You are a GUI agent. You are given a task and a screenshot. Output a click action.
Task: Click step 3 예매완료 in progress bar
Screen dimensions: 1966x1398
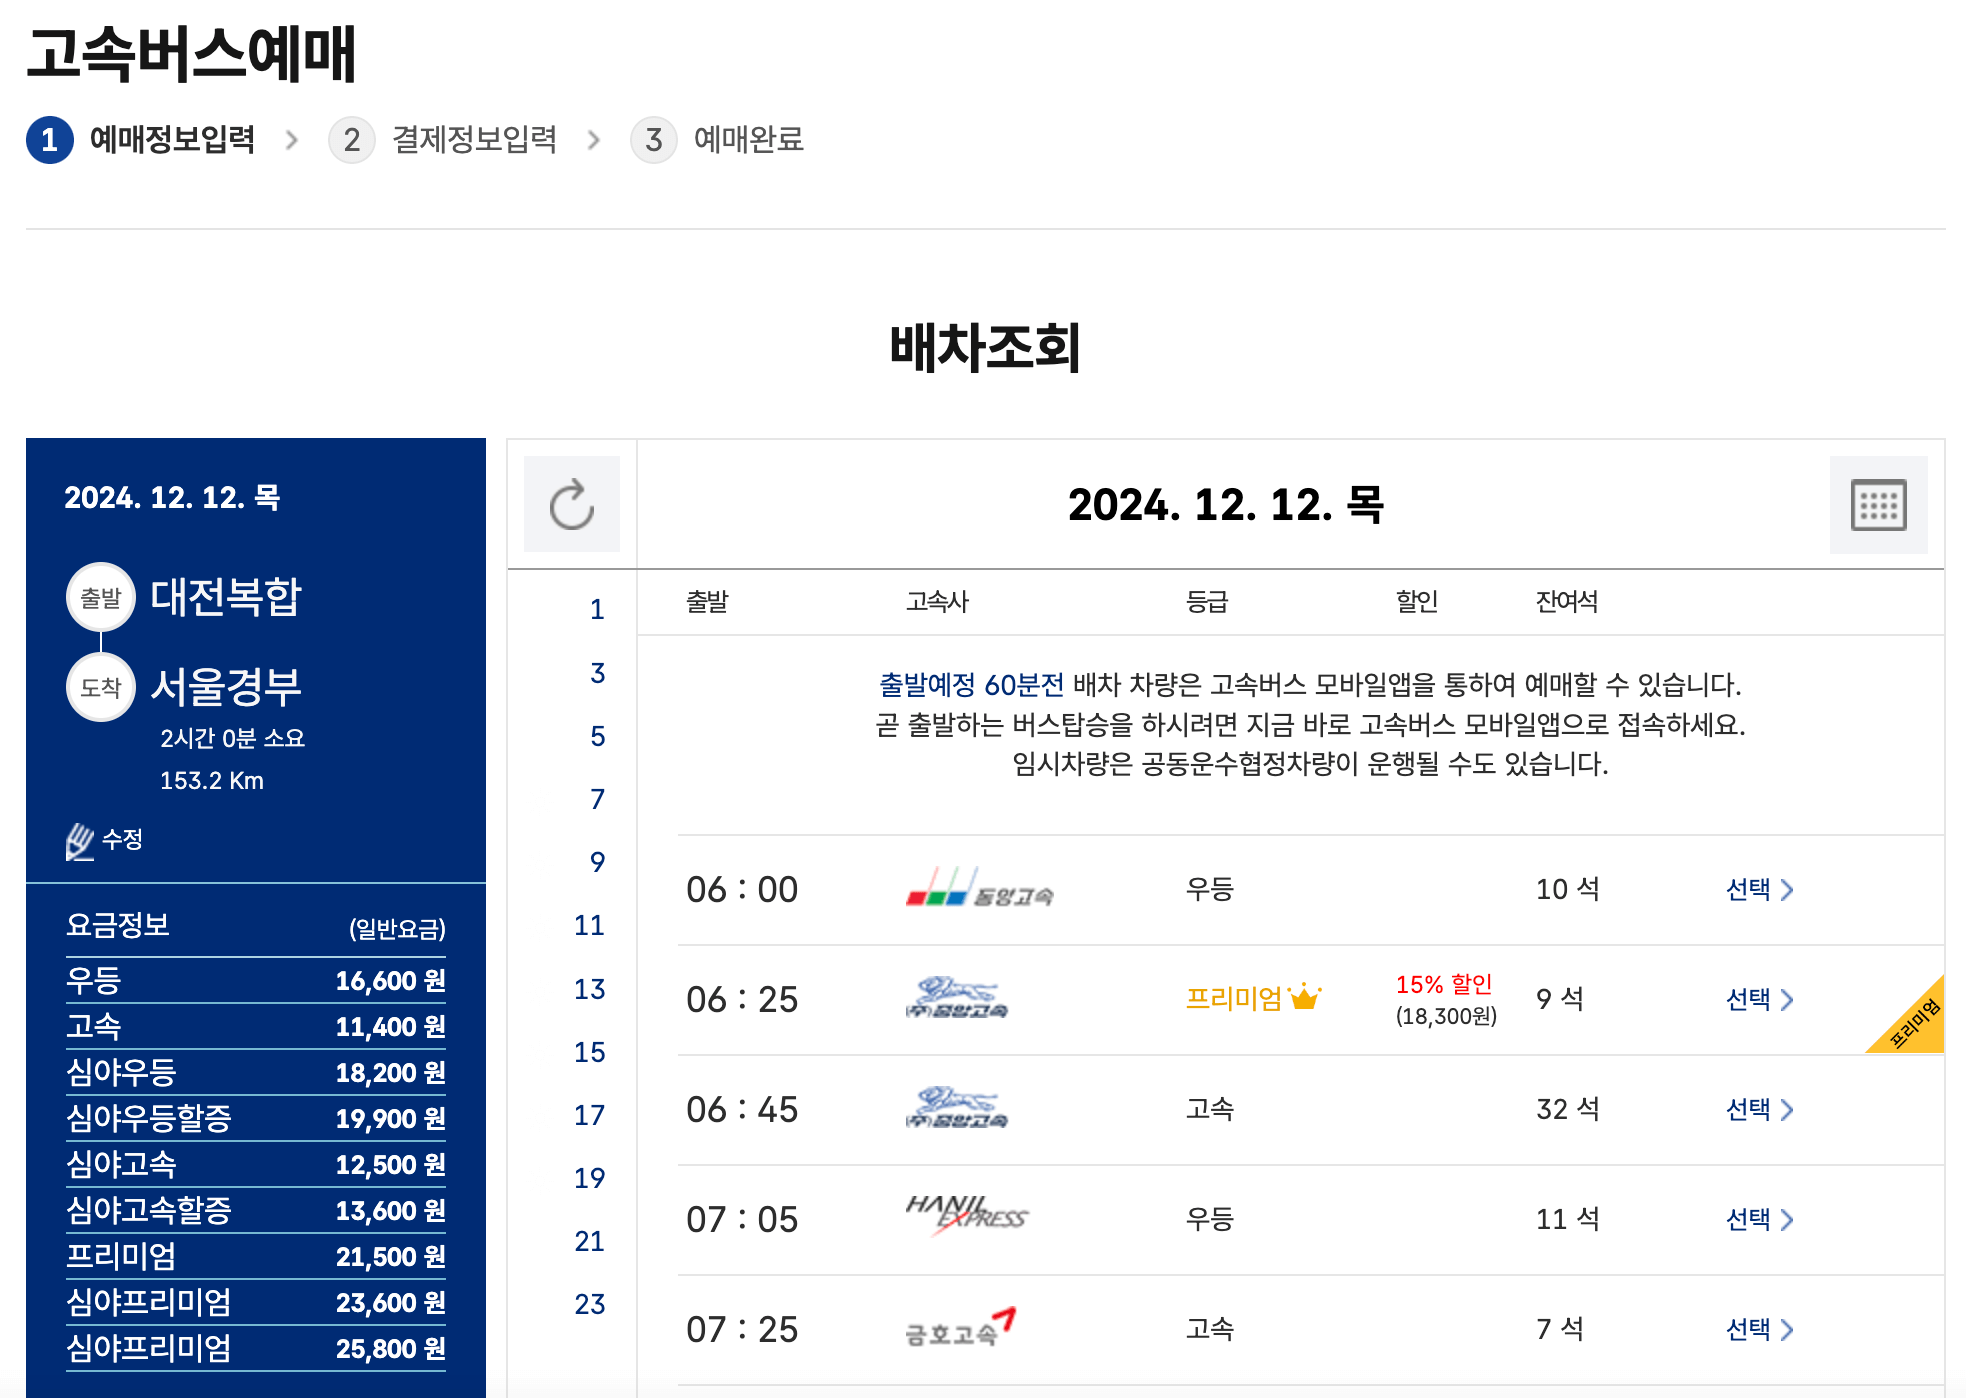pyautogui.click(x=748, y=140)
